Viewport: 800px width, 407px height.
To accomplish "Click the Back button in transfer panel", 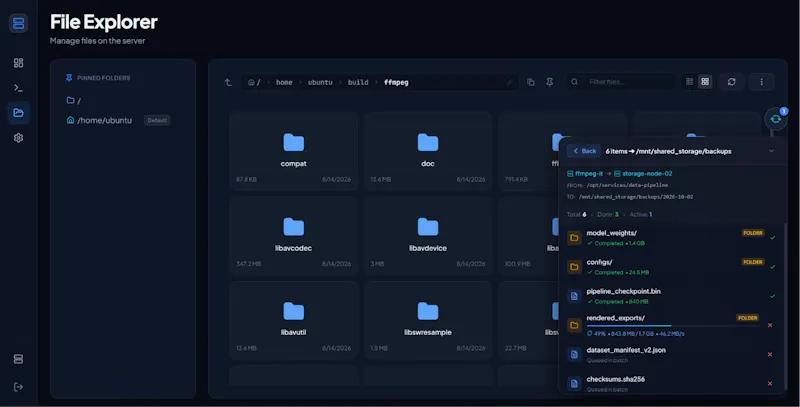I will pos(584,151).
